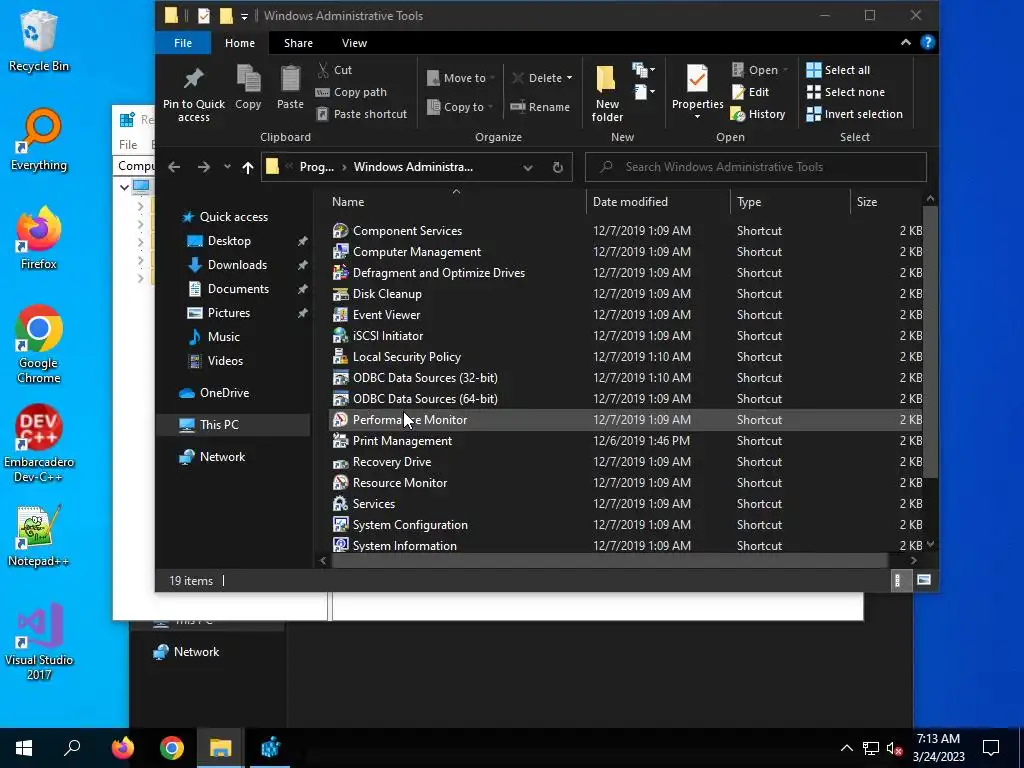Select Disk Cleanup shortcut
Screen dimensions: 1024x768
pyautogui.click(x=626, y=294)
